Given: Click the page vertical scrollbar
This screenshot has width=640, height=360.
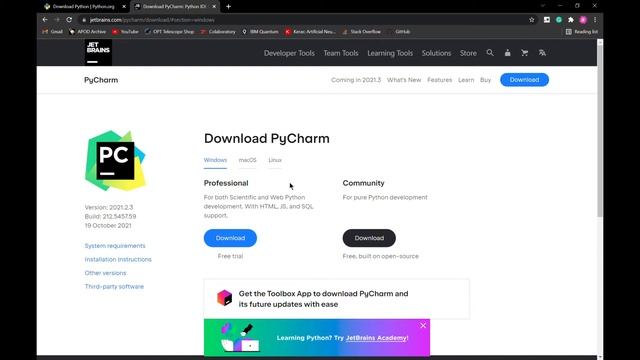Looking at the screenshot, I should 600,131.
